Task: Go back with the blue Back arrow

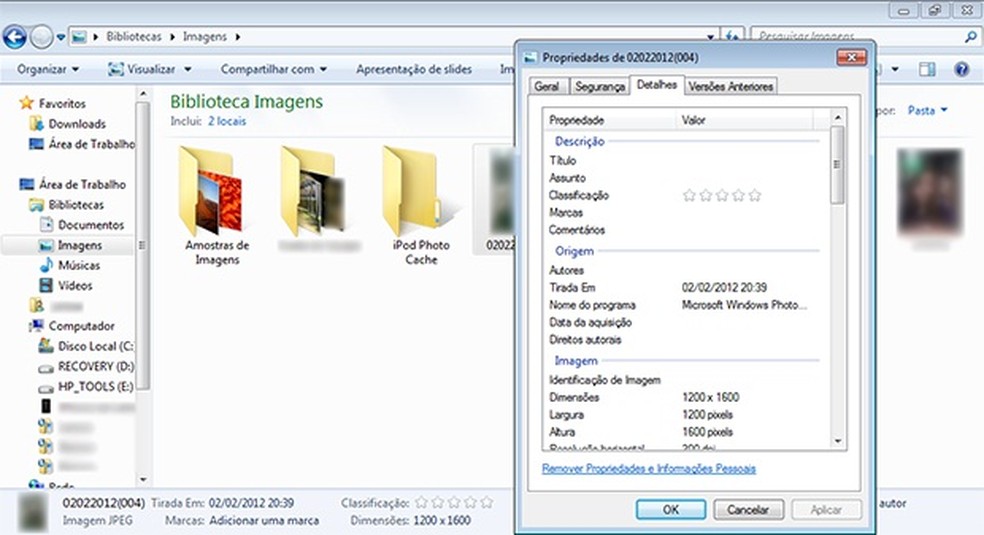Action: coord(14,37)
